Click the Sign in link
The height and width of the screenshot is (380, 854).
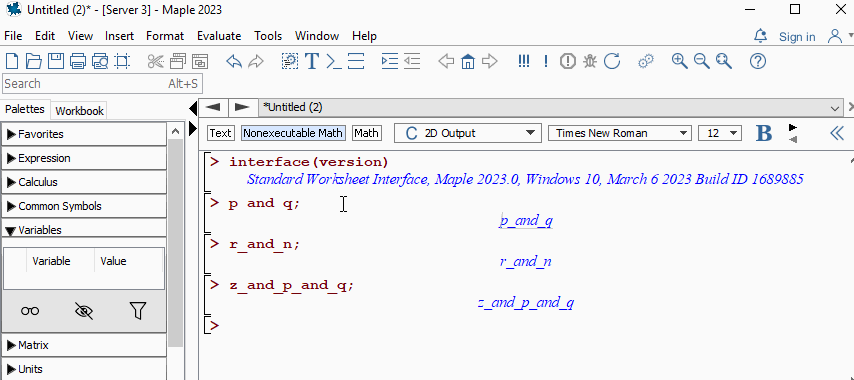pyautogui.click(x=797, y=36)
